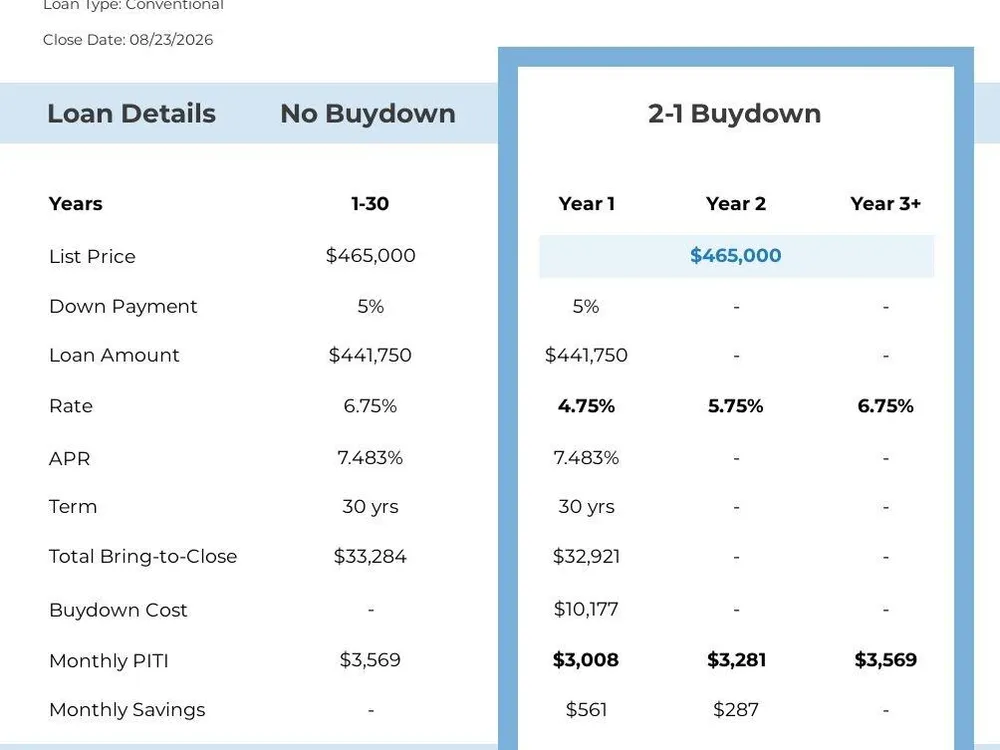The width and height of the screenshot is (1000, 750).
Task: Select the 5.75% Year 2 rate
Action: pos(735,406)
